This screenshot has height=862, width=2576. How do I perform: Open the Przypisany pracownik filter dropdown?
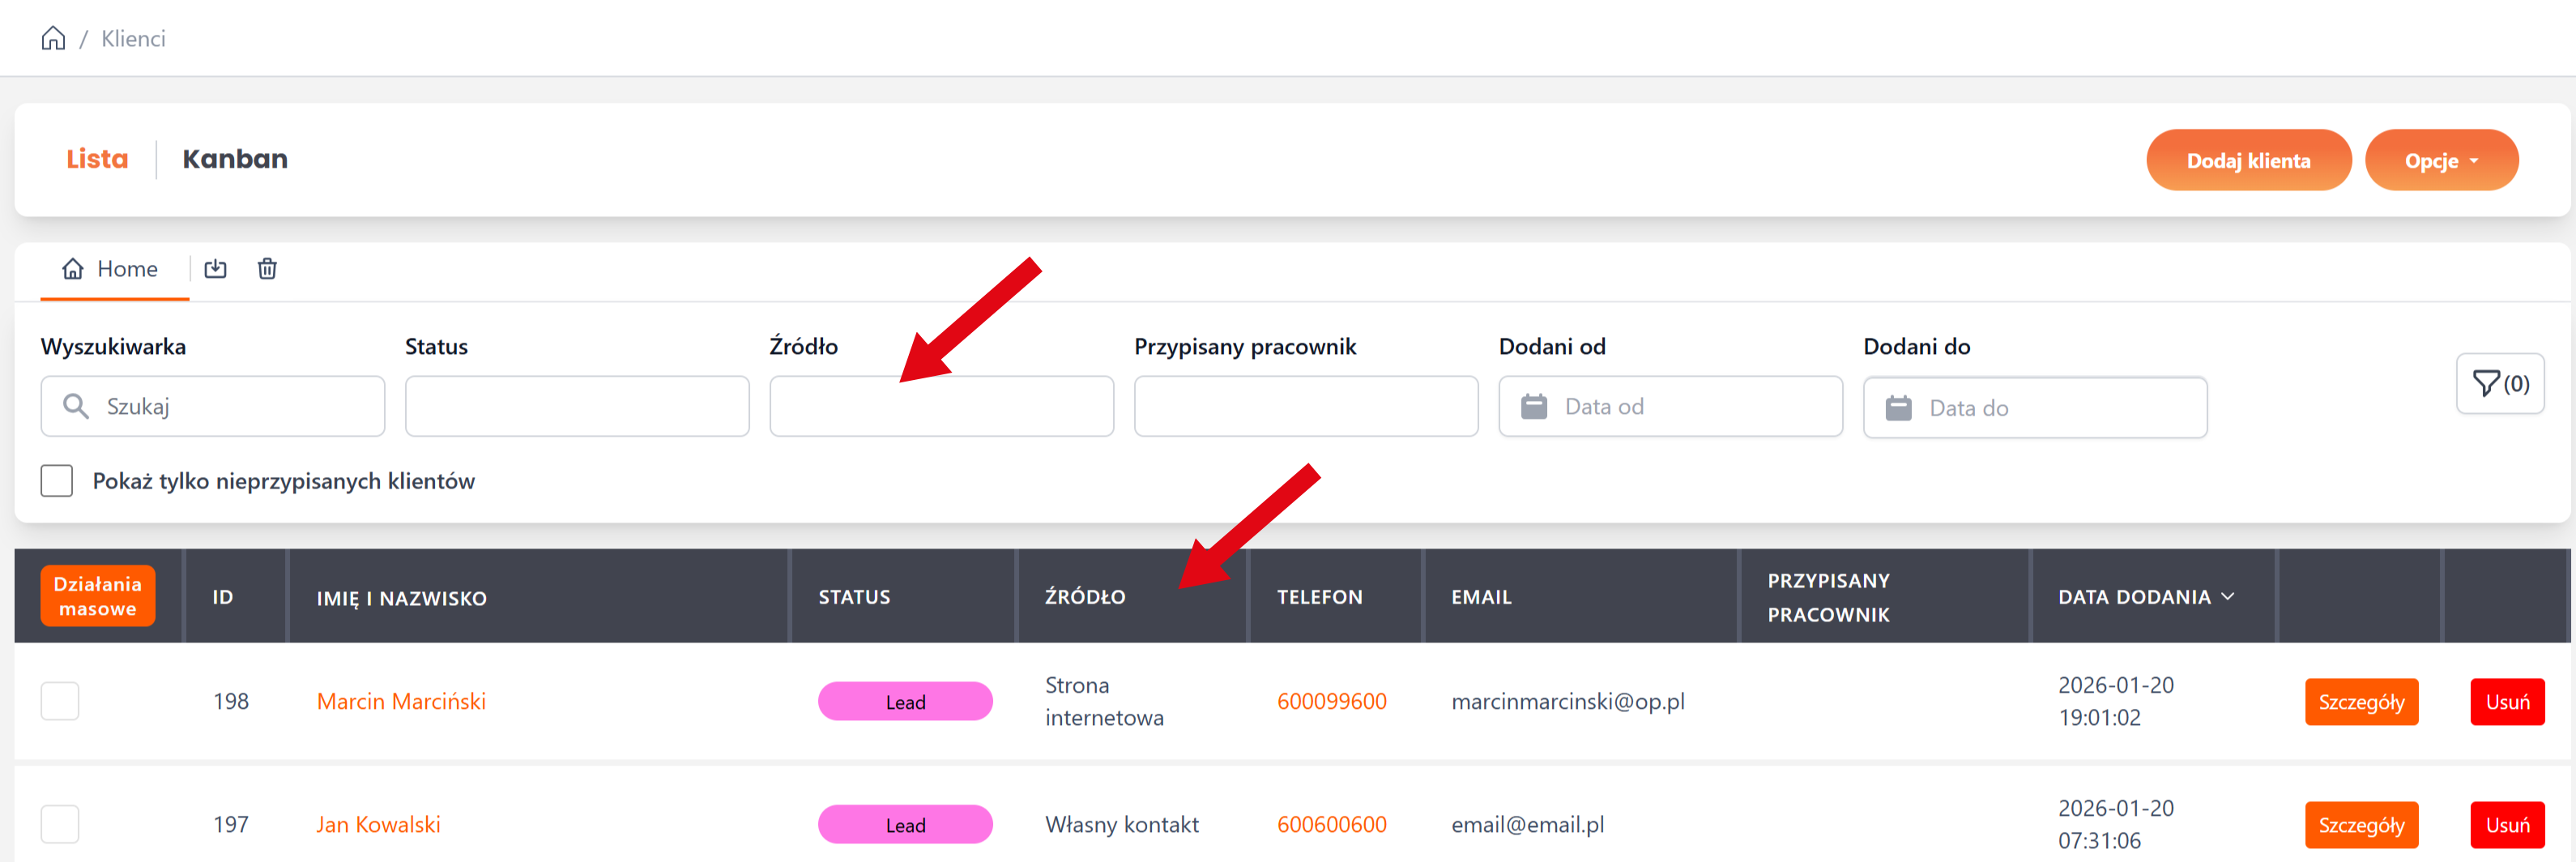(1305, 406)
